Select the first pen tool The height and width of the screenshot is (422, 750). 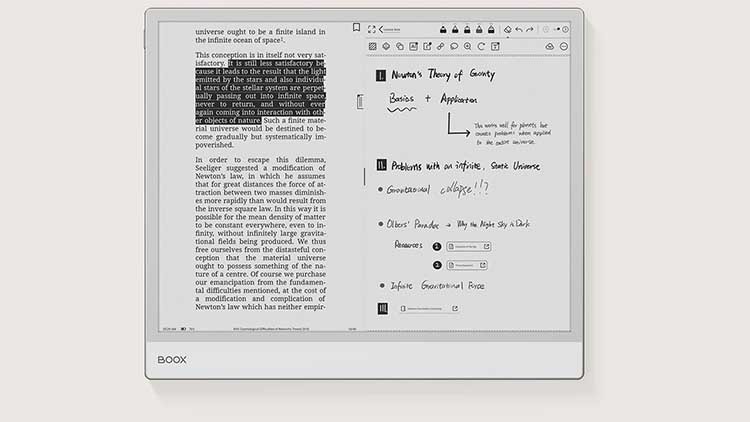coord(442,30)
